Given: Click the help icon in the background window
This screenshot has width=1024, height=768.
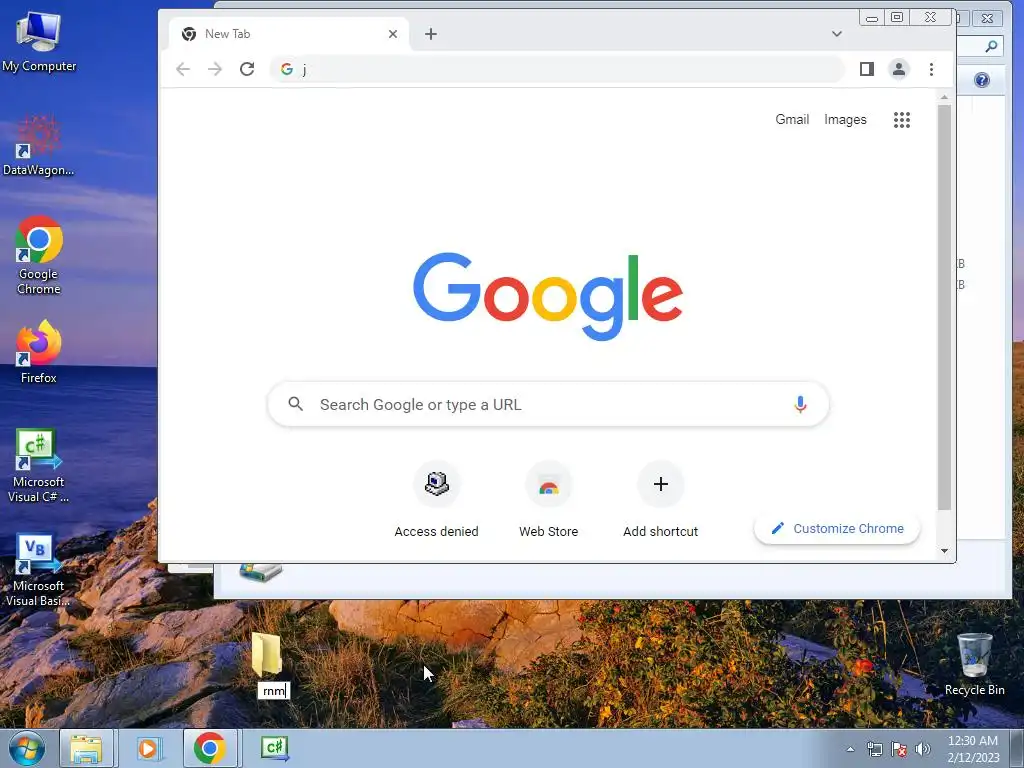Looking at the screenshot, I should (x=982, y=80).
